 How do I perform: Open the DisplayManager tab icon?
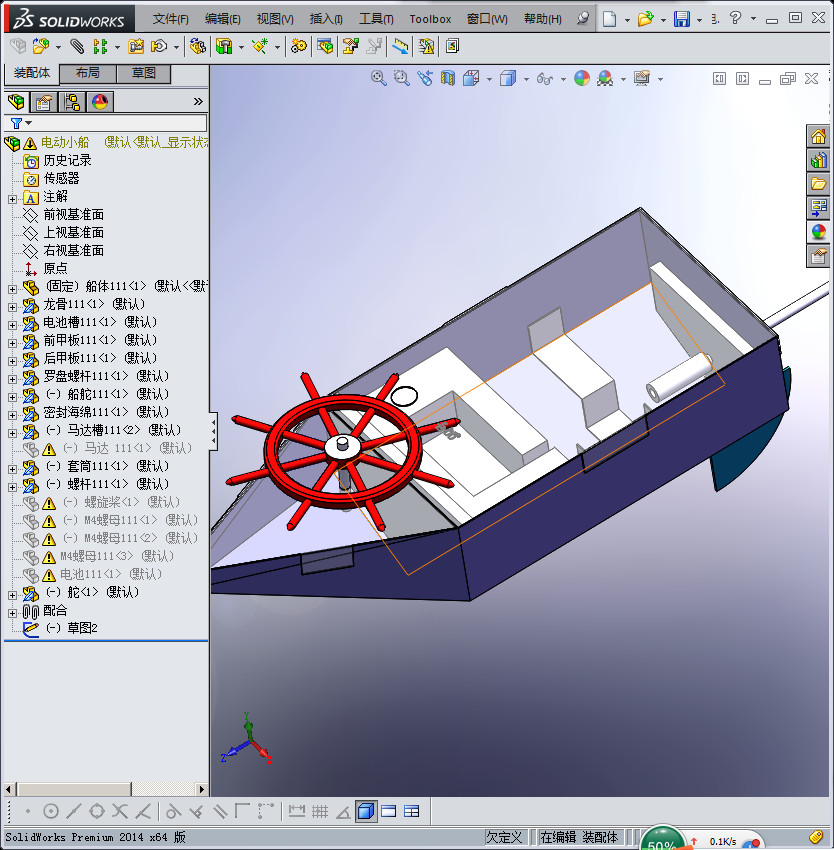click(100, 102)
